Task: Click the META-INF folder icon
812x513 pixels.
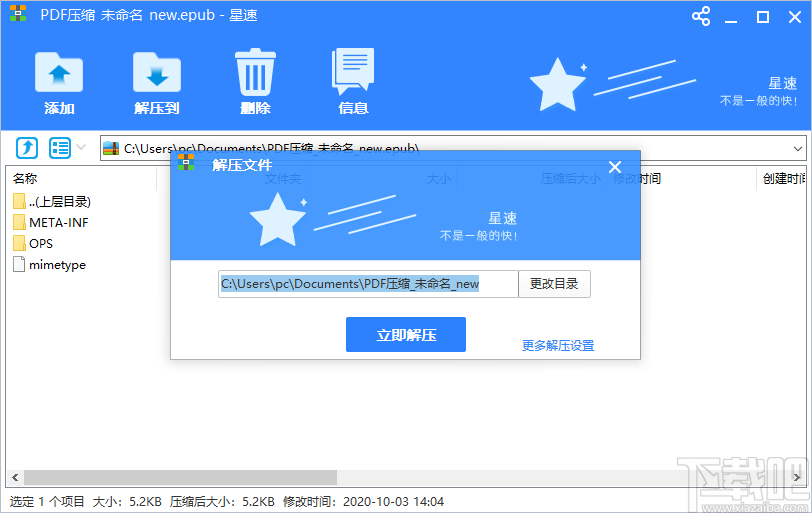Action: [19, 223]
